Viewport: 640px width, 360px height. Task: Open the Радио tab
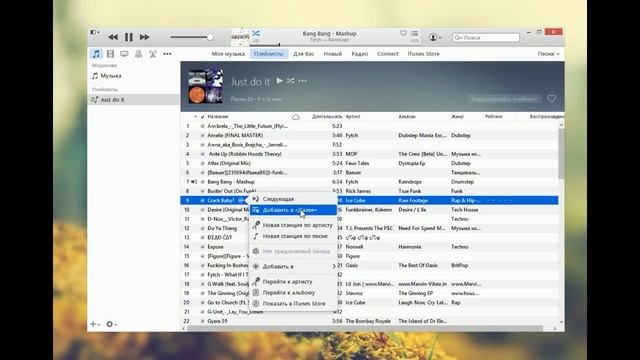[360, 54]
